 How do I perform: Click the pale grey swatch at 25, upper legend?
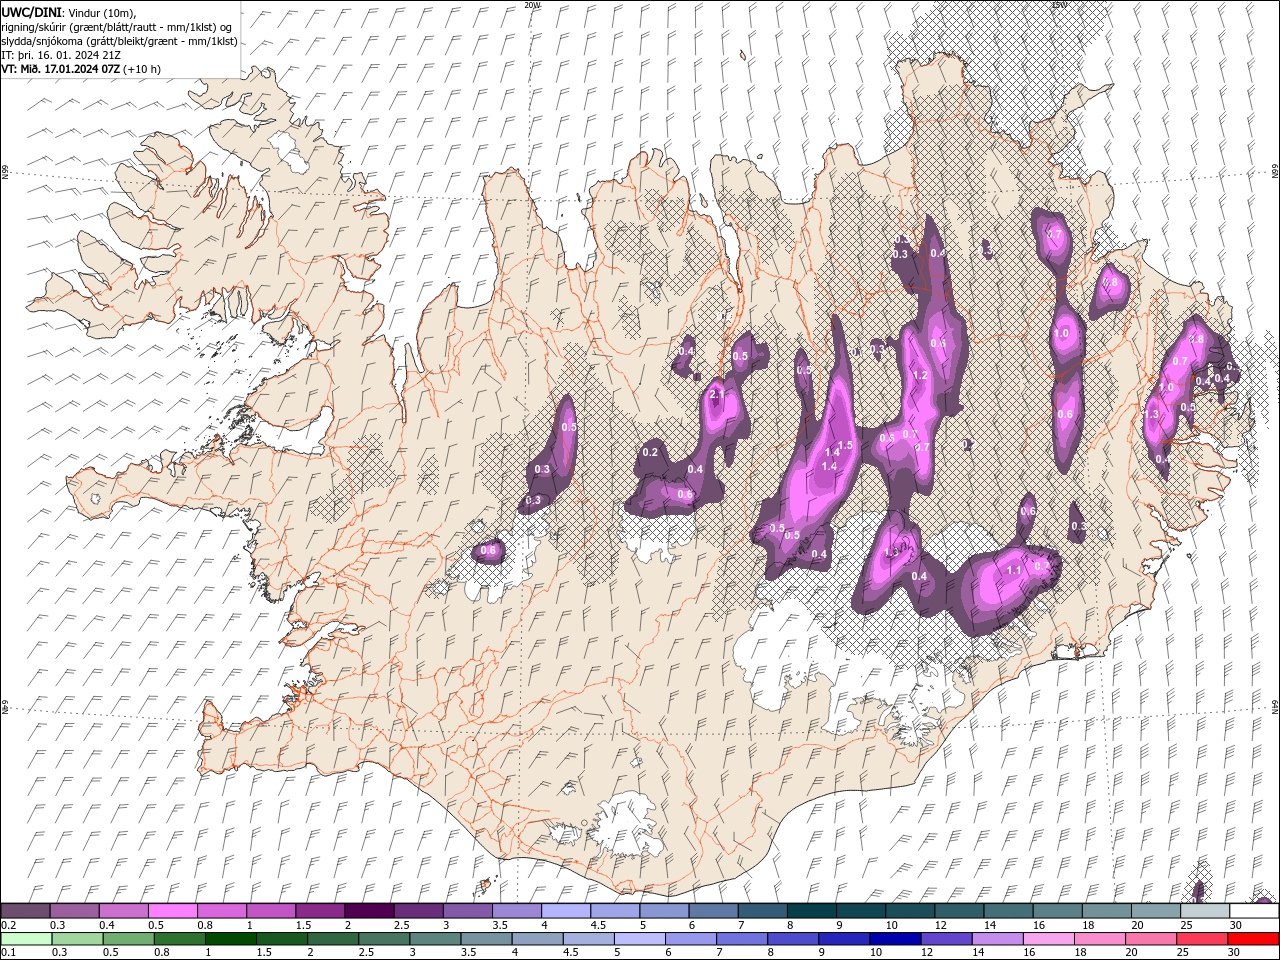[x=1204, y=911]
